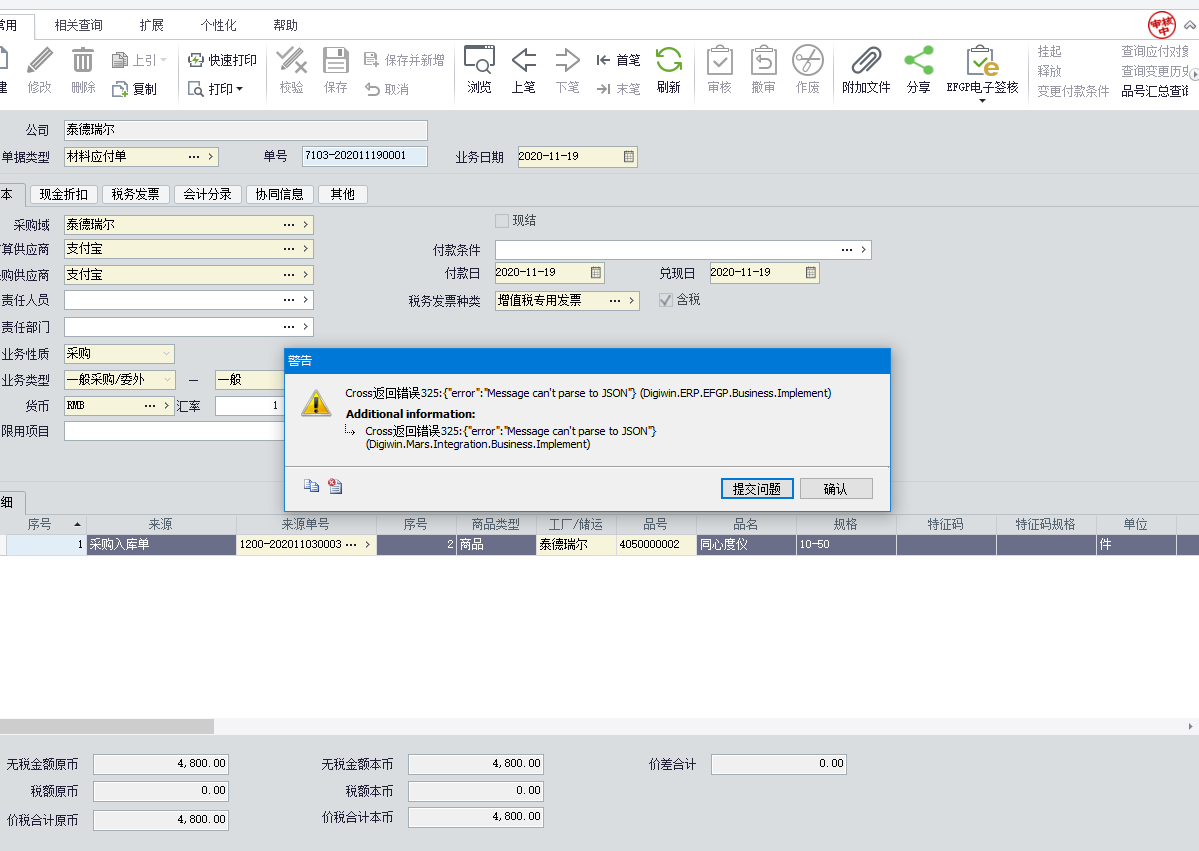This screenshot has width=1199, height=851.
Task: Open the 扩展 menu
Action: click(x=151, y=25)
